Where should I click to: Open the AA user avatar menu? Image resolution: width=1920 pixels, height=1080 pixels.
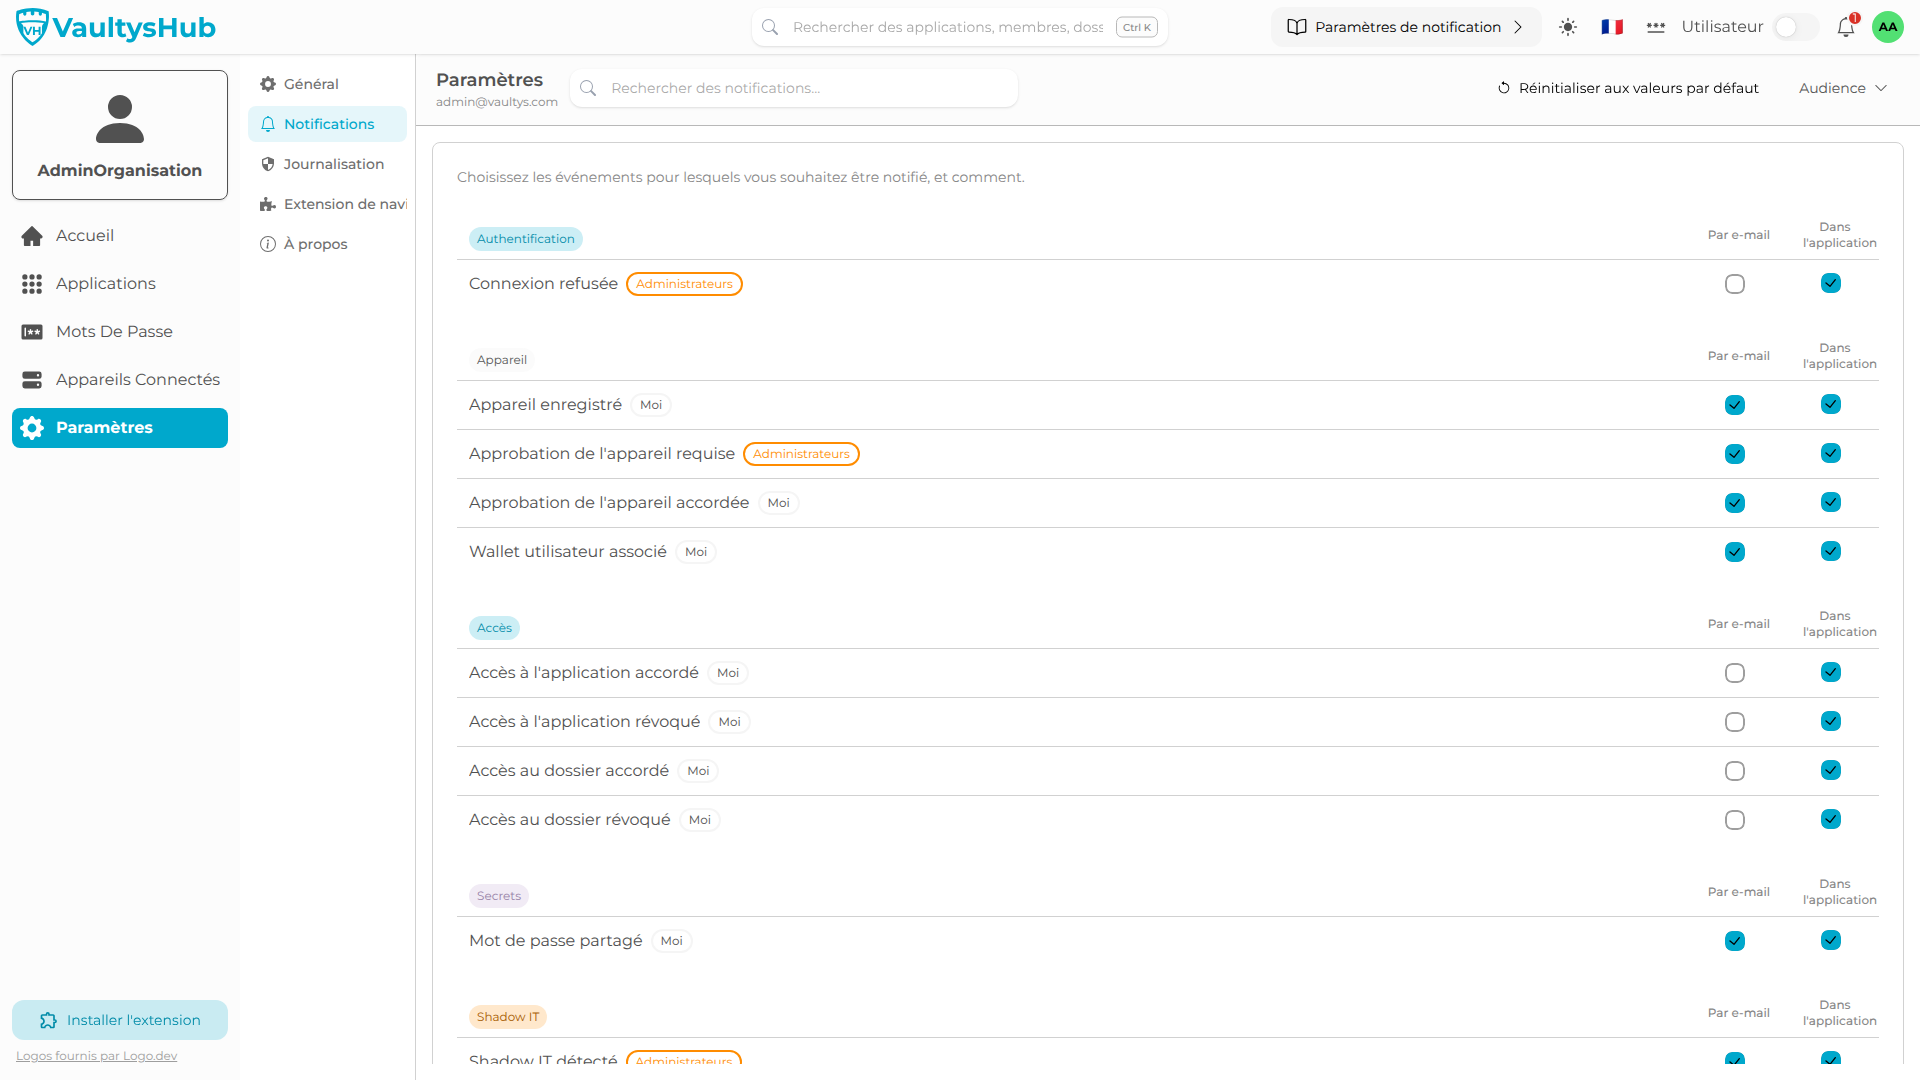click(1888, 27)
